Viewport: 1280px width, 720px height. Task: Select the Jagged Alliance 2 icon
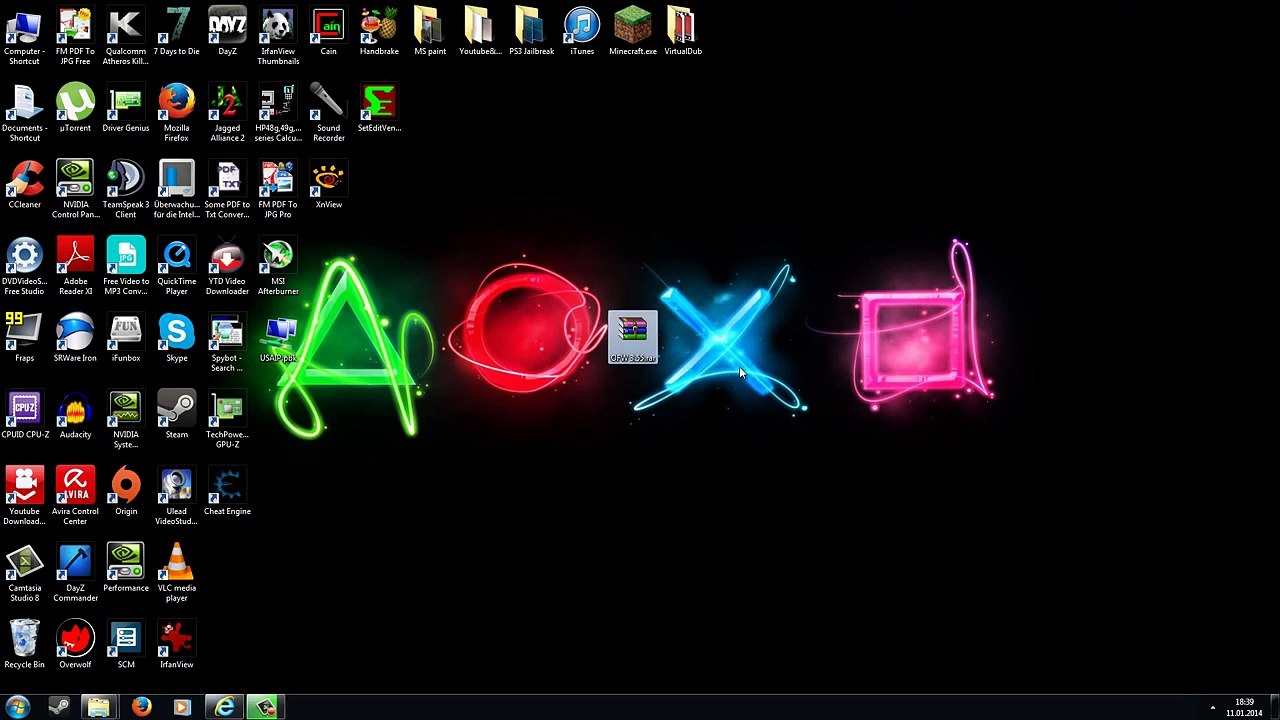[227, 113]
